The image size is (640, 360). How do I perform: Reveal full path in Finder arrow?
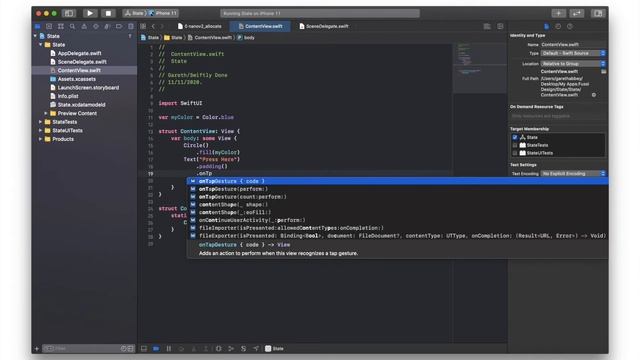(x=594, y=95)
